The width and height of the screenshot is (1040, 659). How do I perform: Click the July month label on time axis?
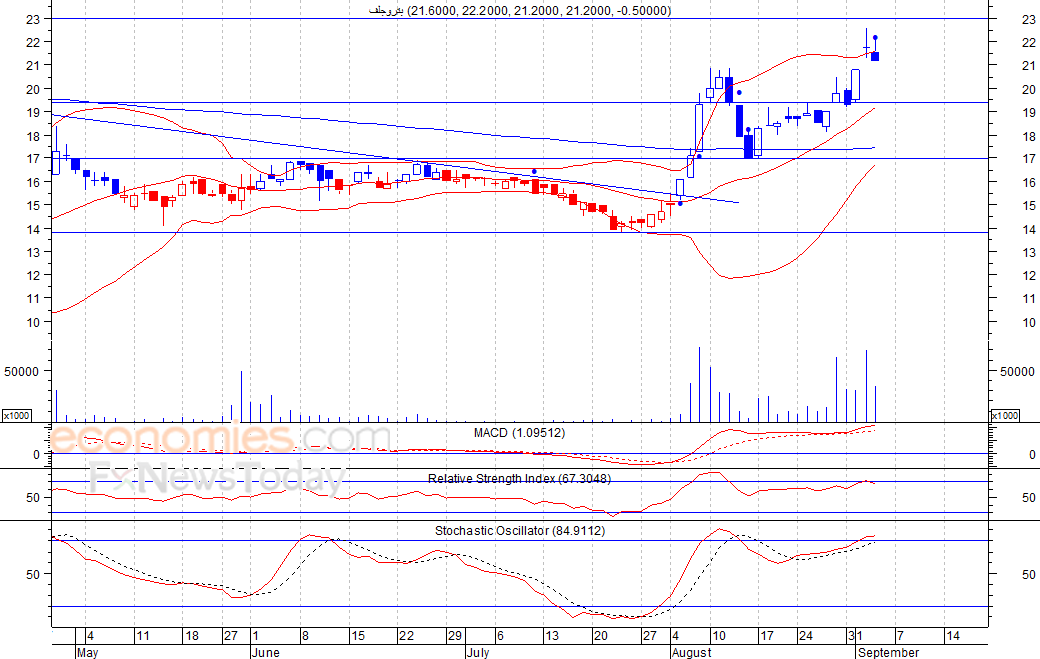[x=478, y=652]
